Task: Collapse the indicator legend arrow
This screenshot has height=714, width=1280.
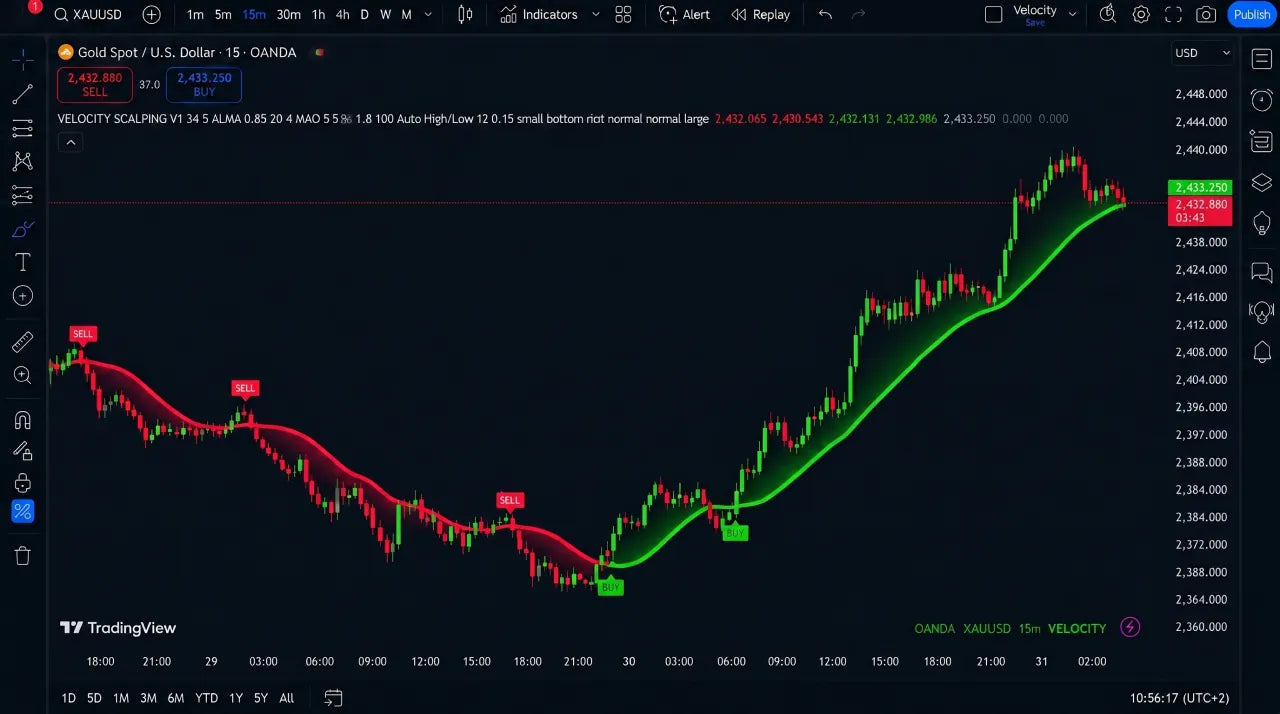Action: [70, 143]
